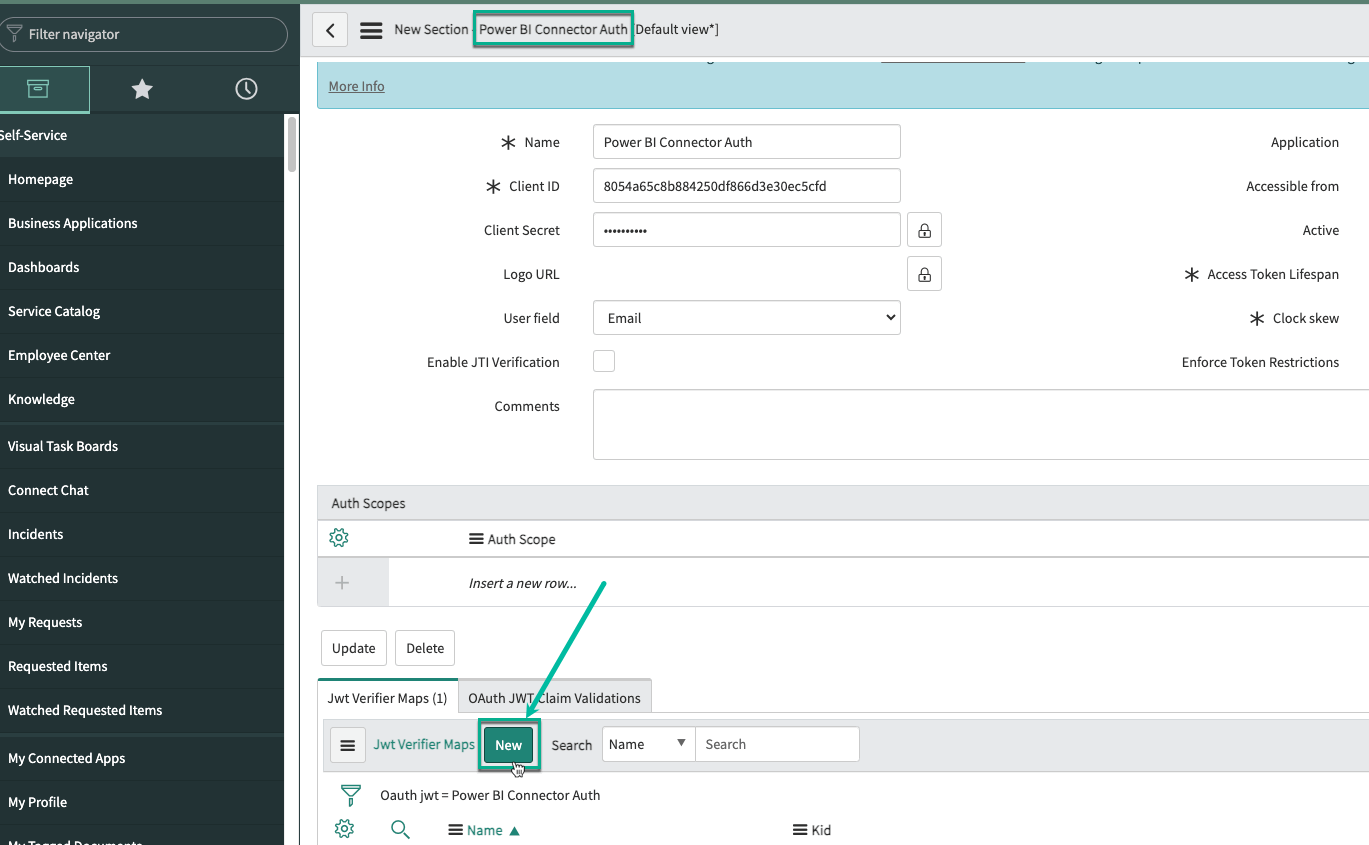Toggle the Client Secret lock
This screenshot has width=1369, height=845.
pyautogui.click(x=924, y=229)
